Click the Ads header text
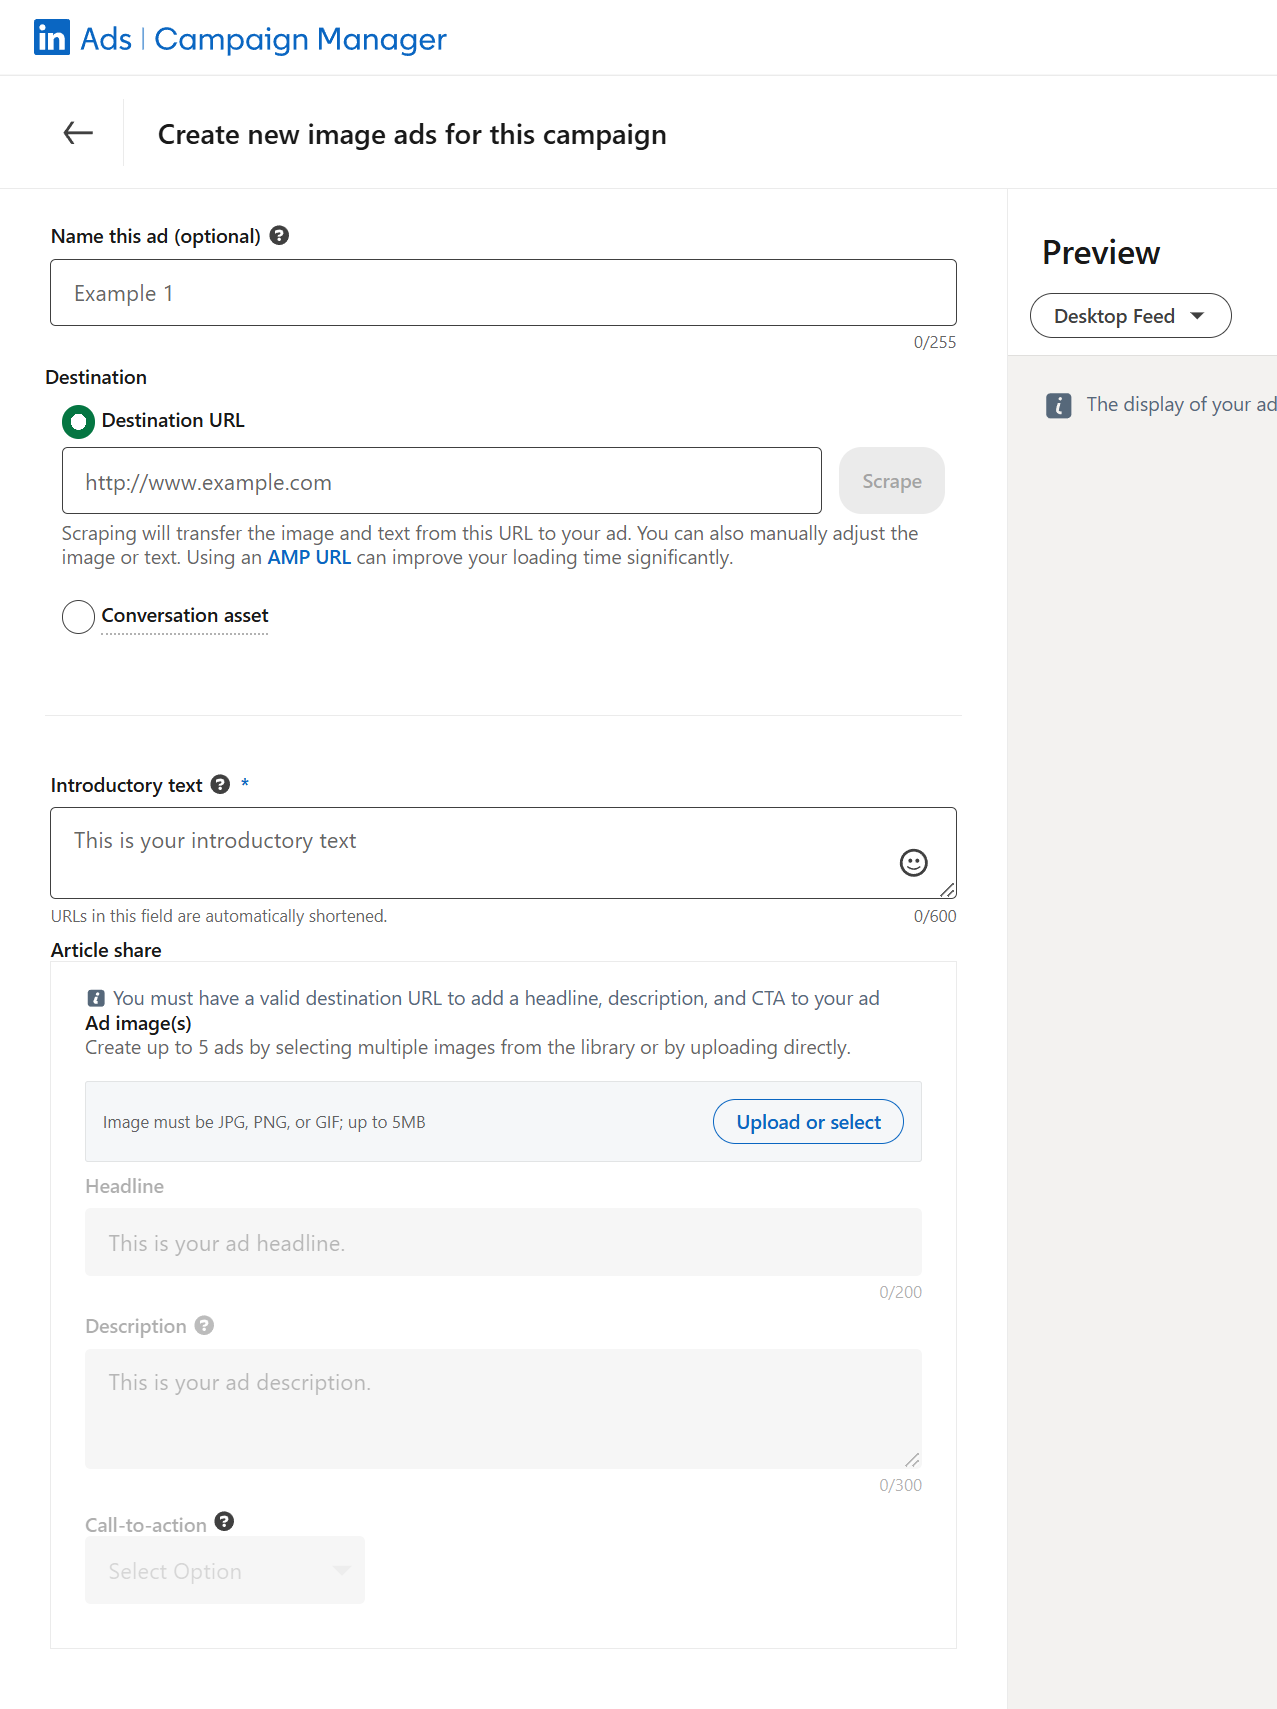The image size is (1277, 1709). pyautogui.click(x=106, y=39)
